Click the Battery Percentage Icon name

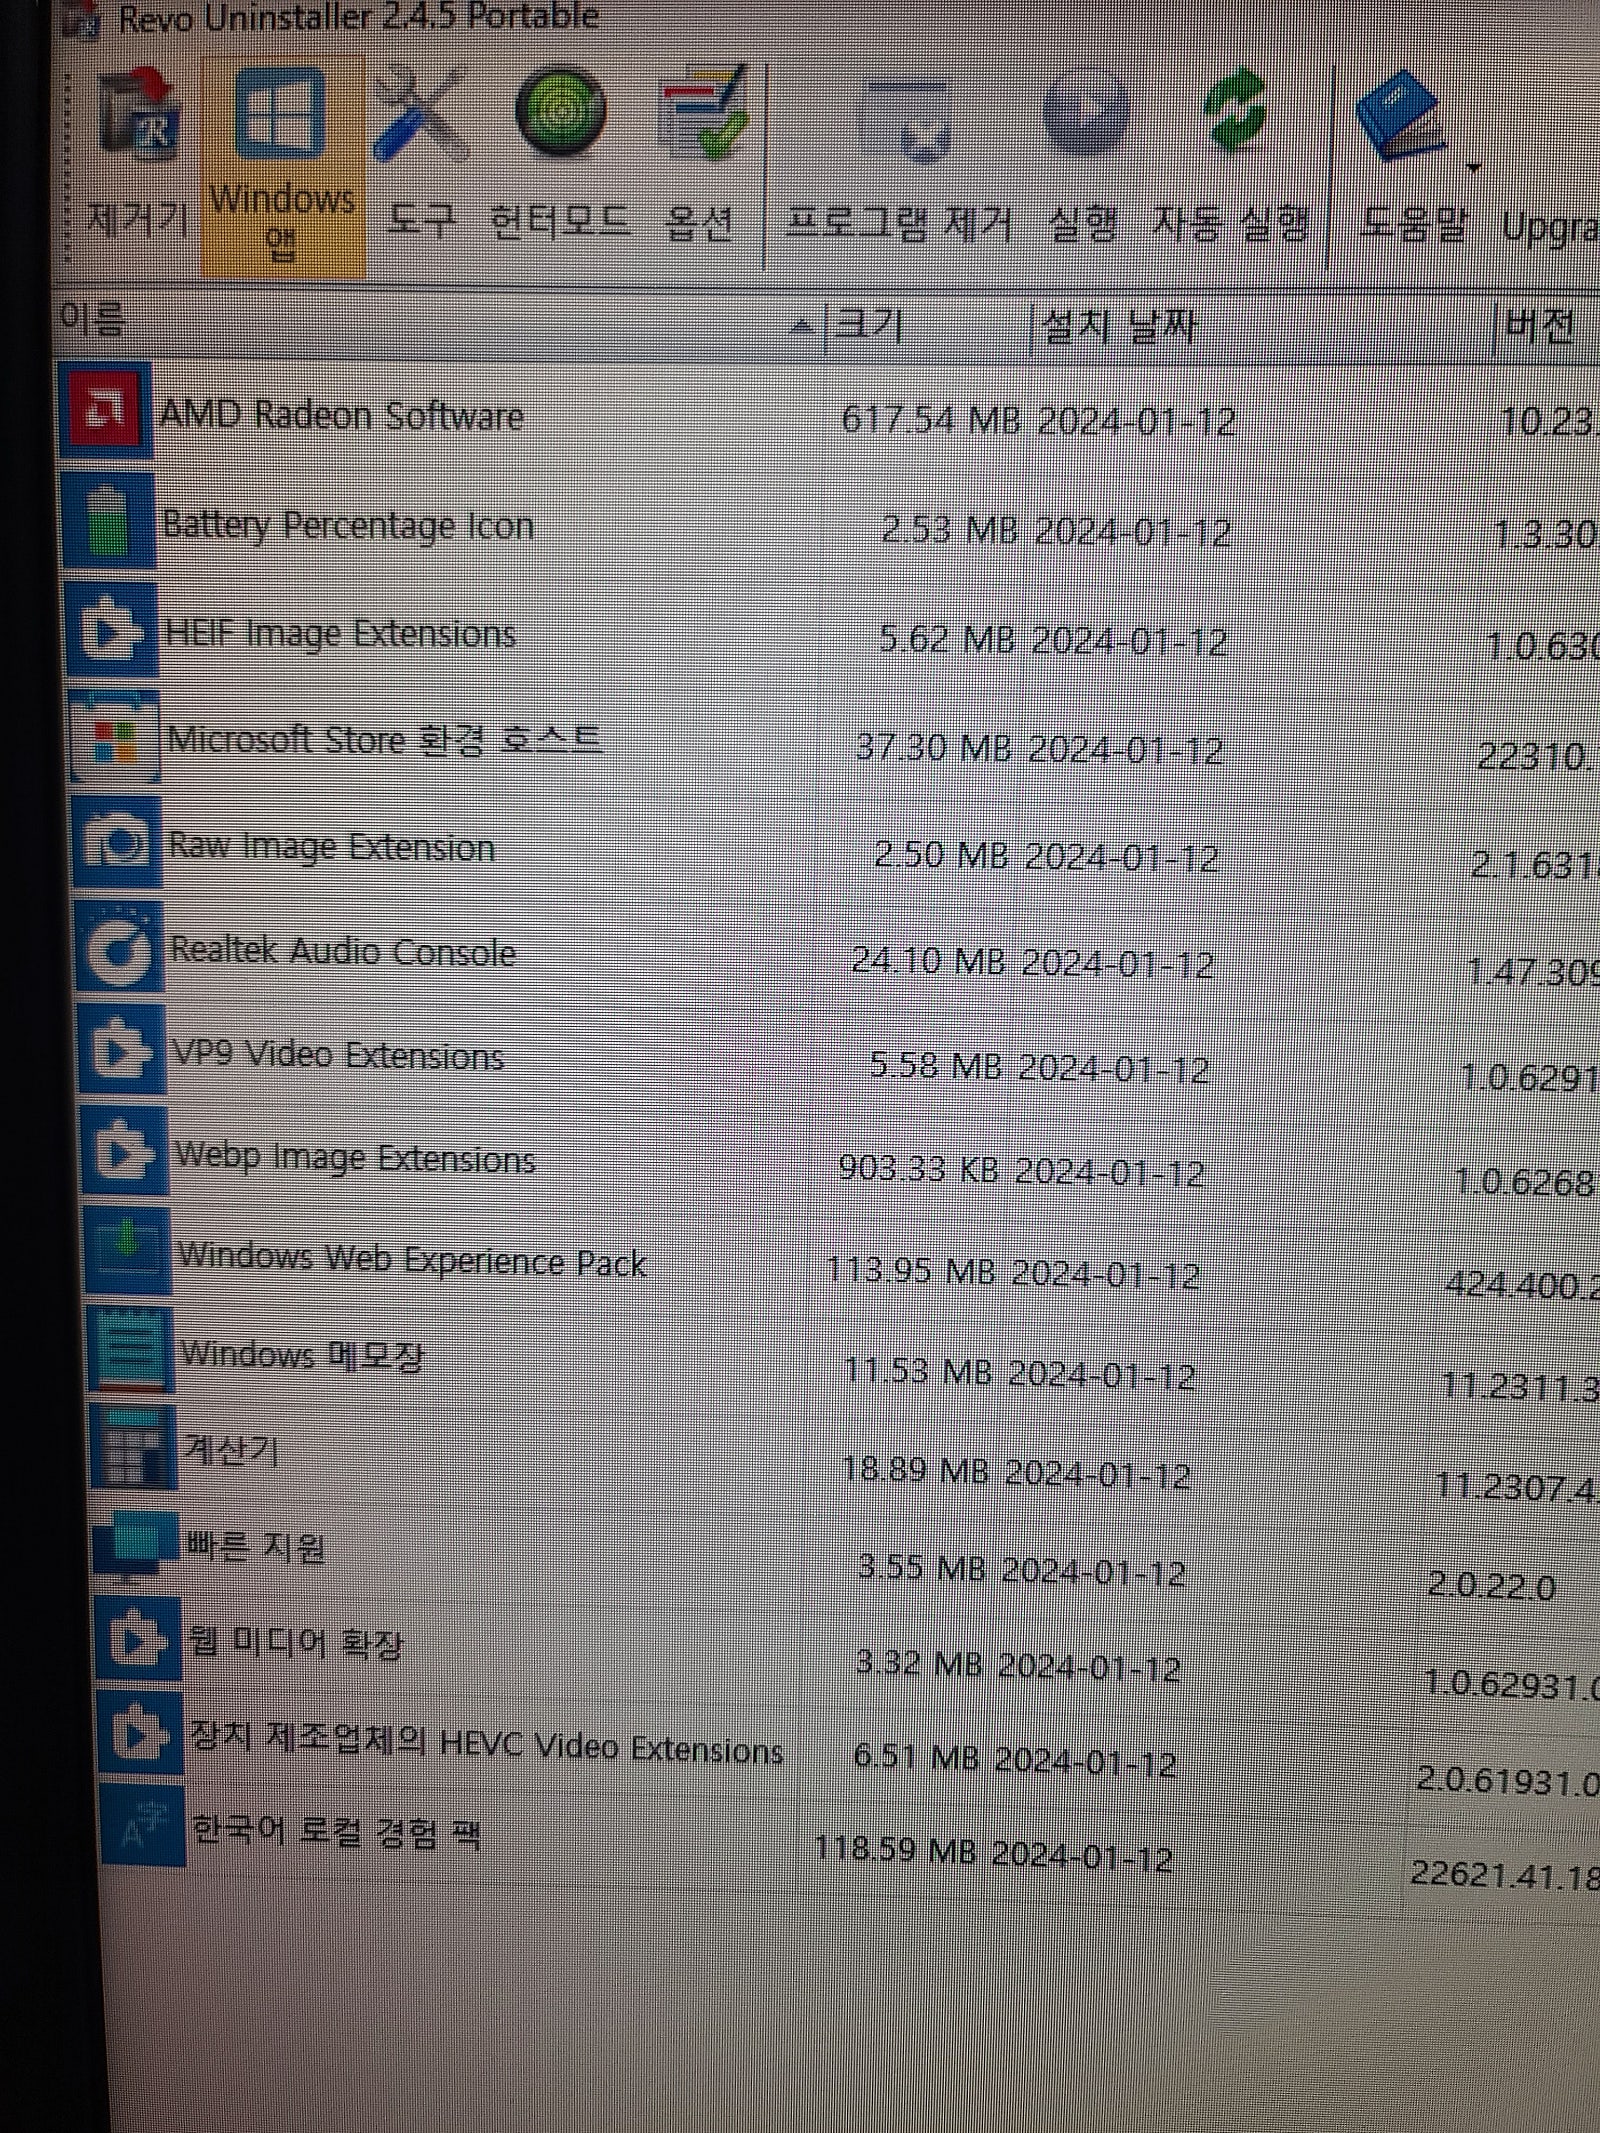point(348,524)
